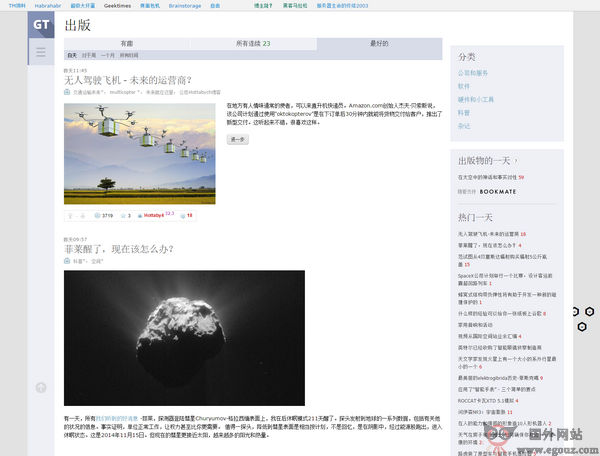The width and height of the screenshot is (600, 456).
Task: Open article title 无人驾驶飞机 - 未来的运营商?
Action: (x=128, y=80)
